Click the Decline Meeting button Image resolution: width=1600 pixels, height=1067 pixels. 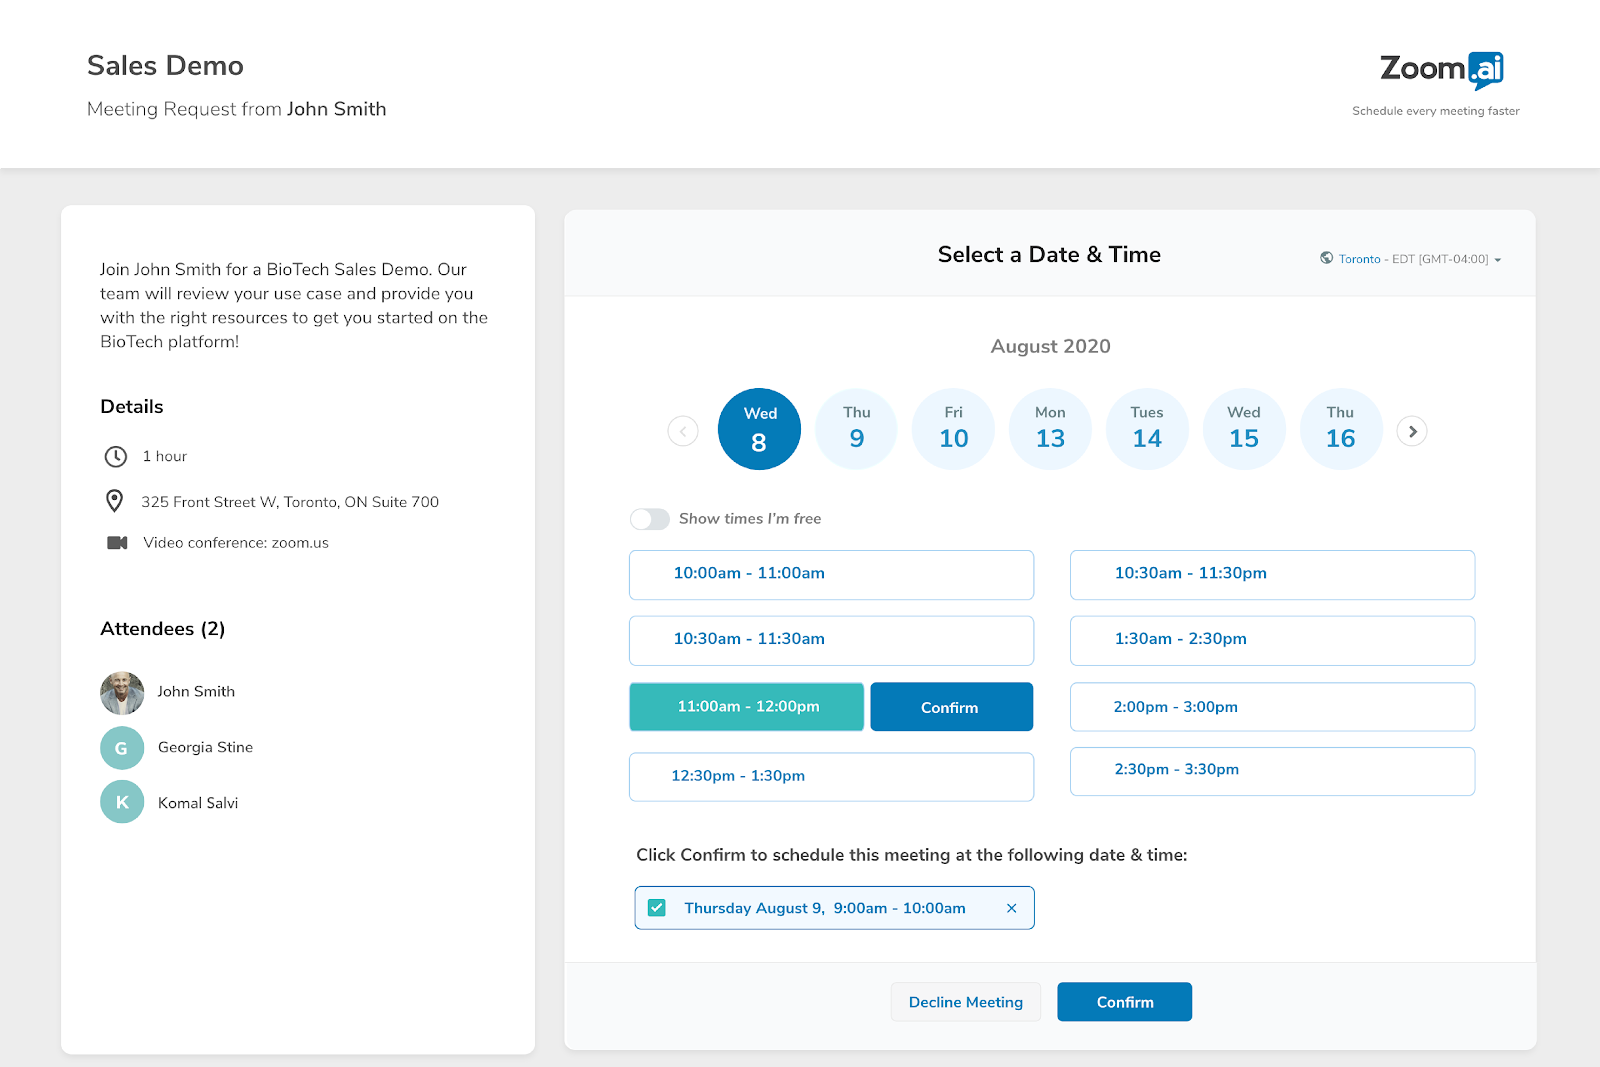click(965, 1002)
